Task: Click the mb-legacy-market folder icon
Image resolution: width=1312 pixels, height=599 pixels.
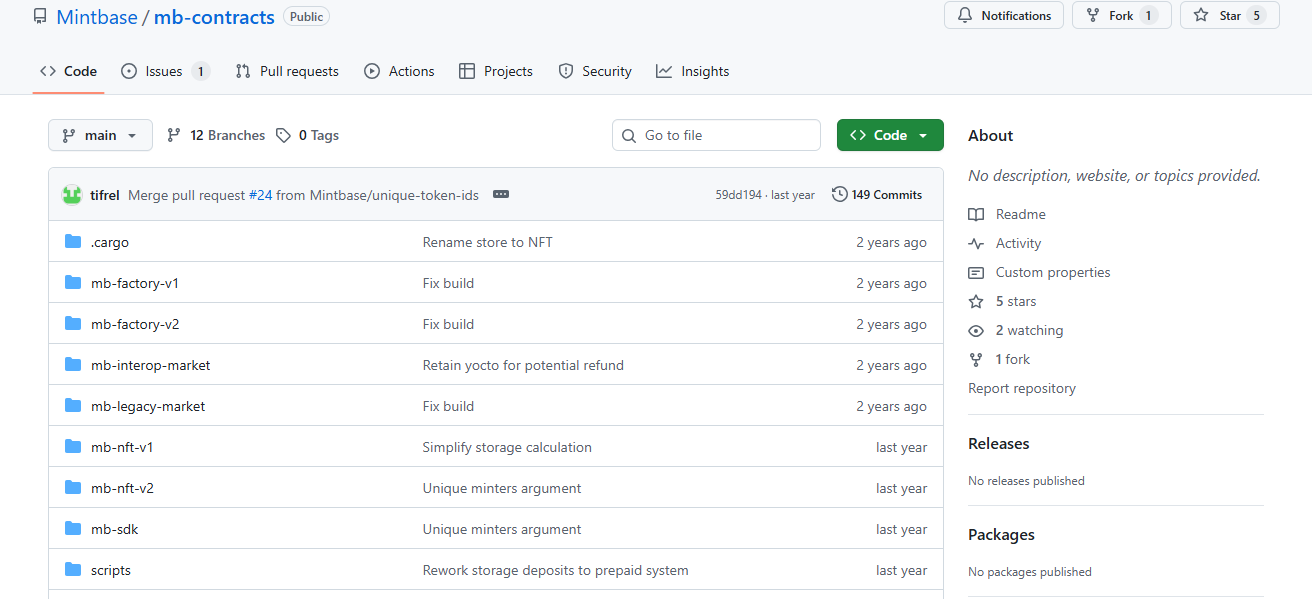Action: [x=73, y=406]
